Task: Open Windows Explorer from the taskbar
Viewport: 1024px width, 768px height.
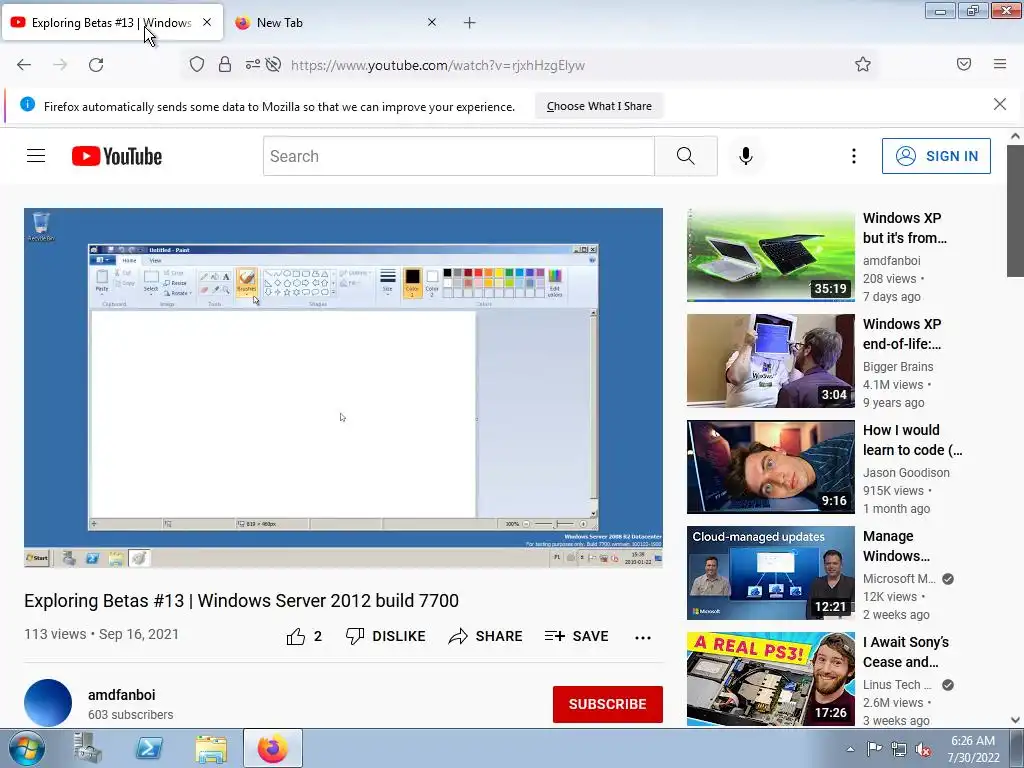Action: (211, 748)
